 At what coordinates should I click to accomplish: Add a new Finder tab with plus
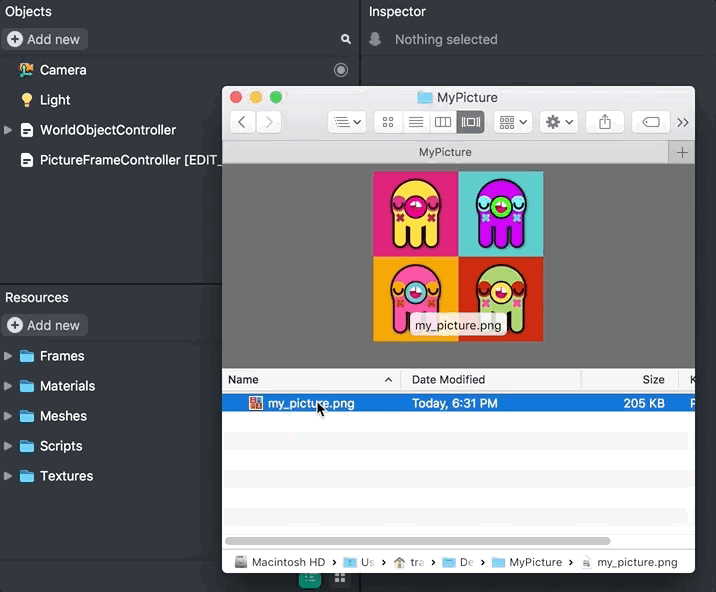coord(682,152)
